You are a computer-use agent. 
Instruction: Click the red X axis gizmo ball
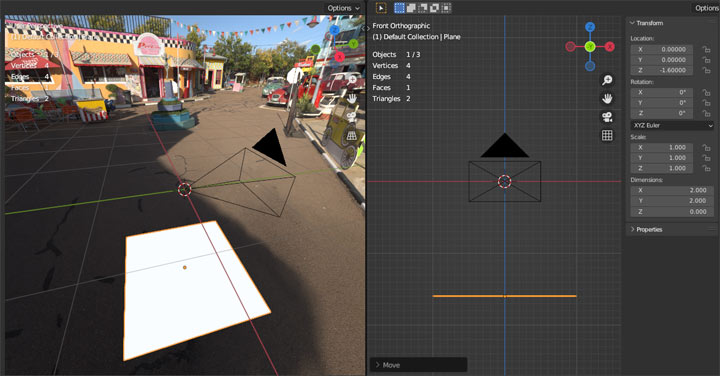point(609,46)
